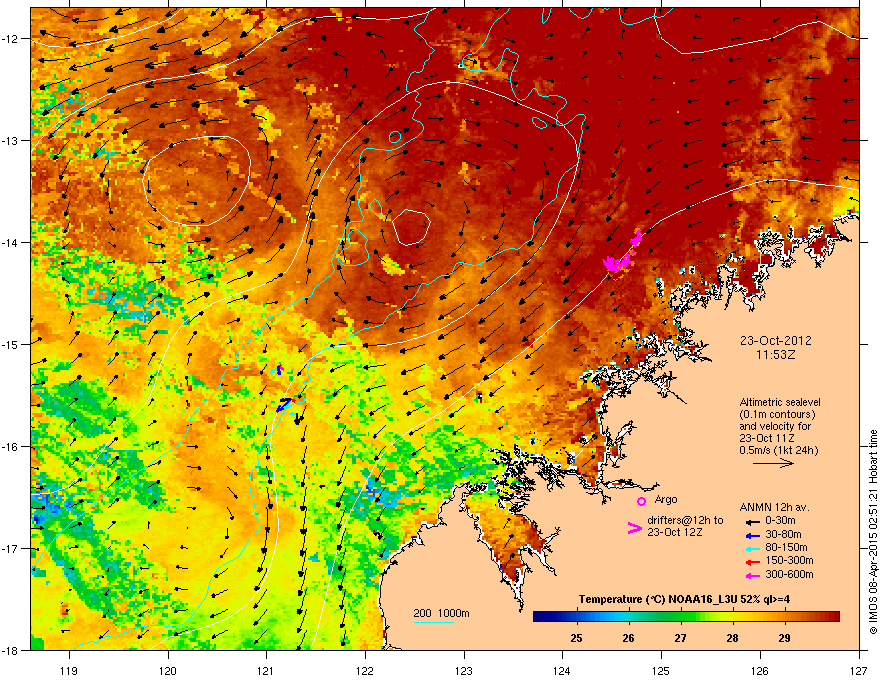This screenshot has height=680, width=880.
Task: Click the drifters@12h legend label
Action: 685,526
